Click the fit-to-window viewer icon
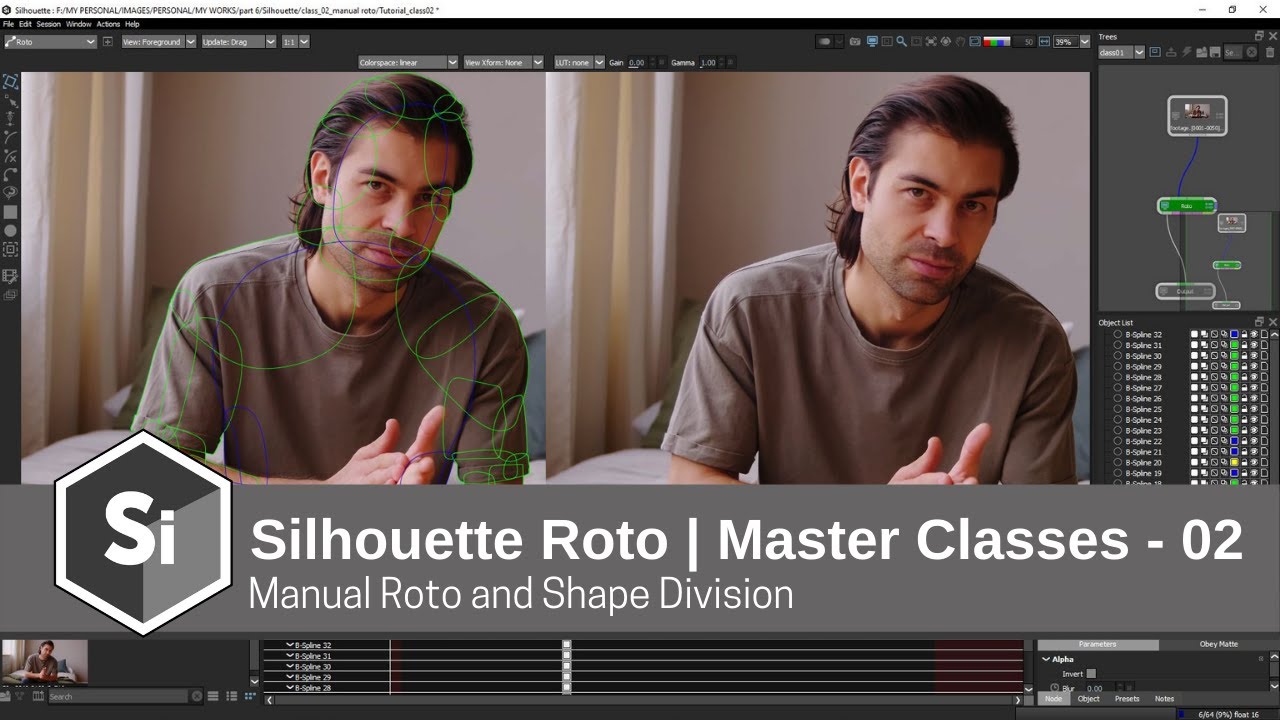 coord(931,42)
